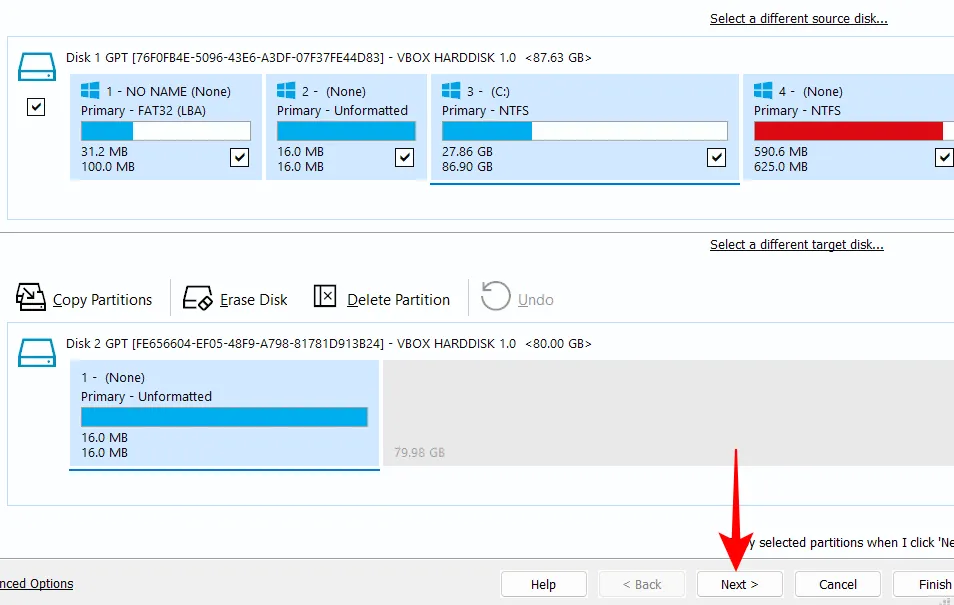The height and width of the screenshot is (605, 954).
Task: Click partition 1 usage bar 31.2 MB
Action: point(165,131)
